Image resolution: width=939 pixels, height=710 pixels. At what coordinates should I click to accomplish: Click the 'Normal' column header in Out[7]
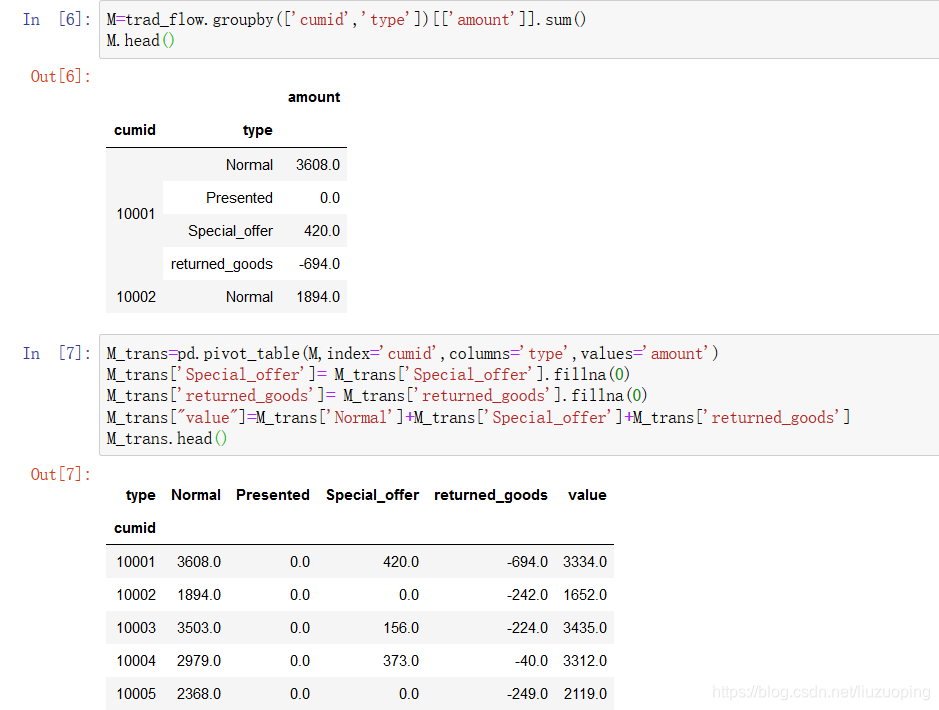196,495
